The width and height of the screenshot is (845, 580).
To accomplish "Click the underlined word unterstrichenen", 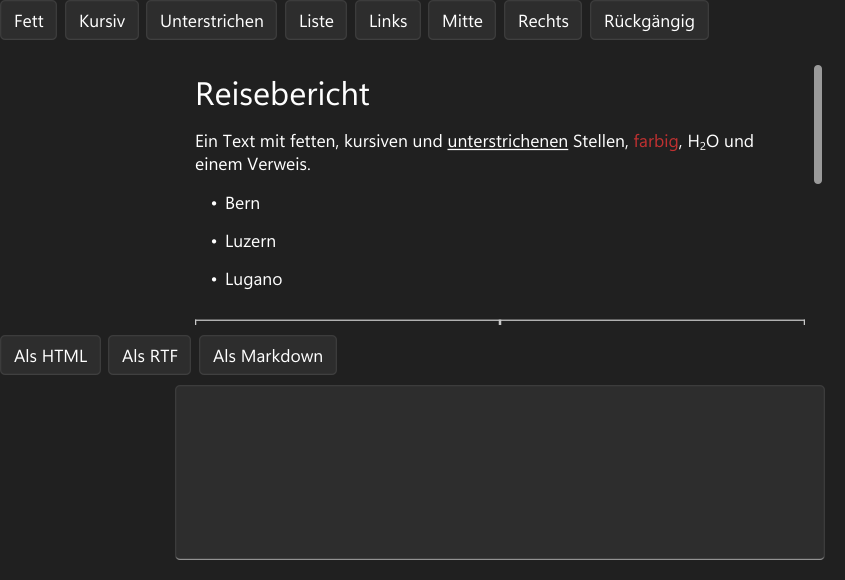I will click(x=508, y=141).
